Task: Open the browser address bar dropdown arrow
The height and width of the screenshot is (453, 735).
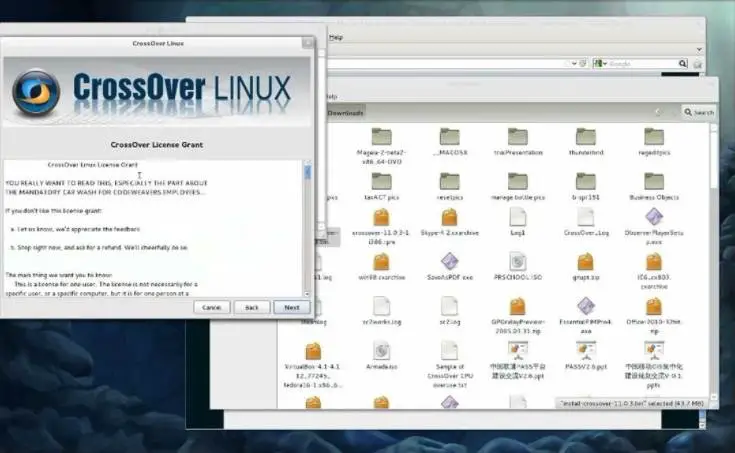Action: pyautogui.click(x=574, y=63)
